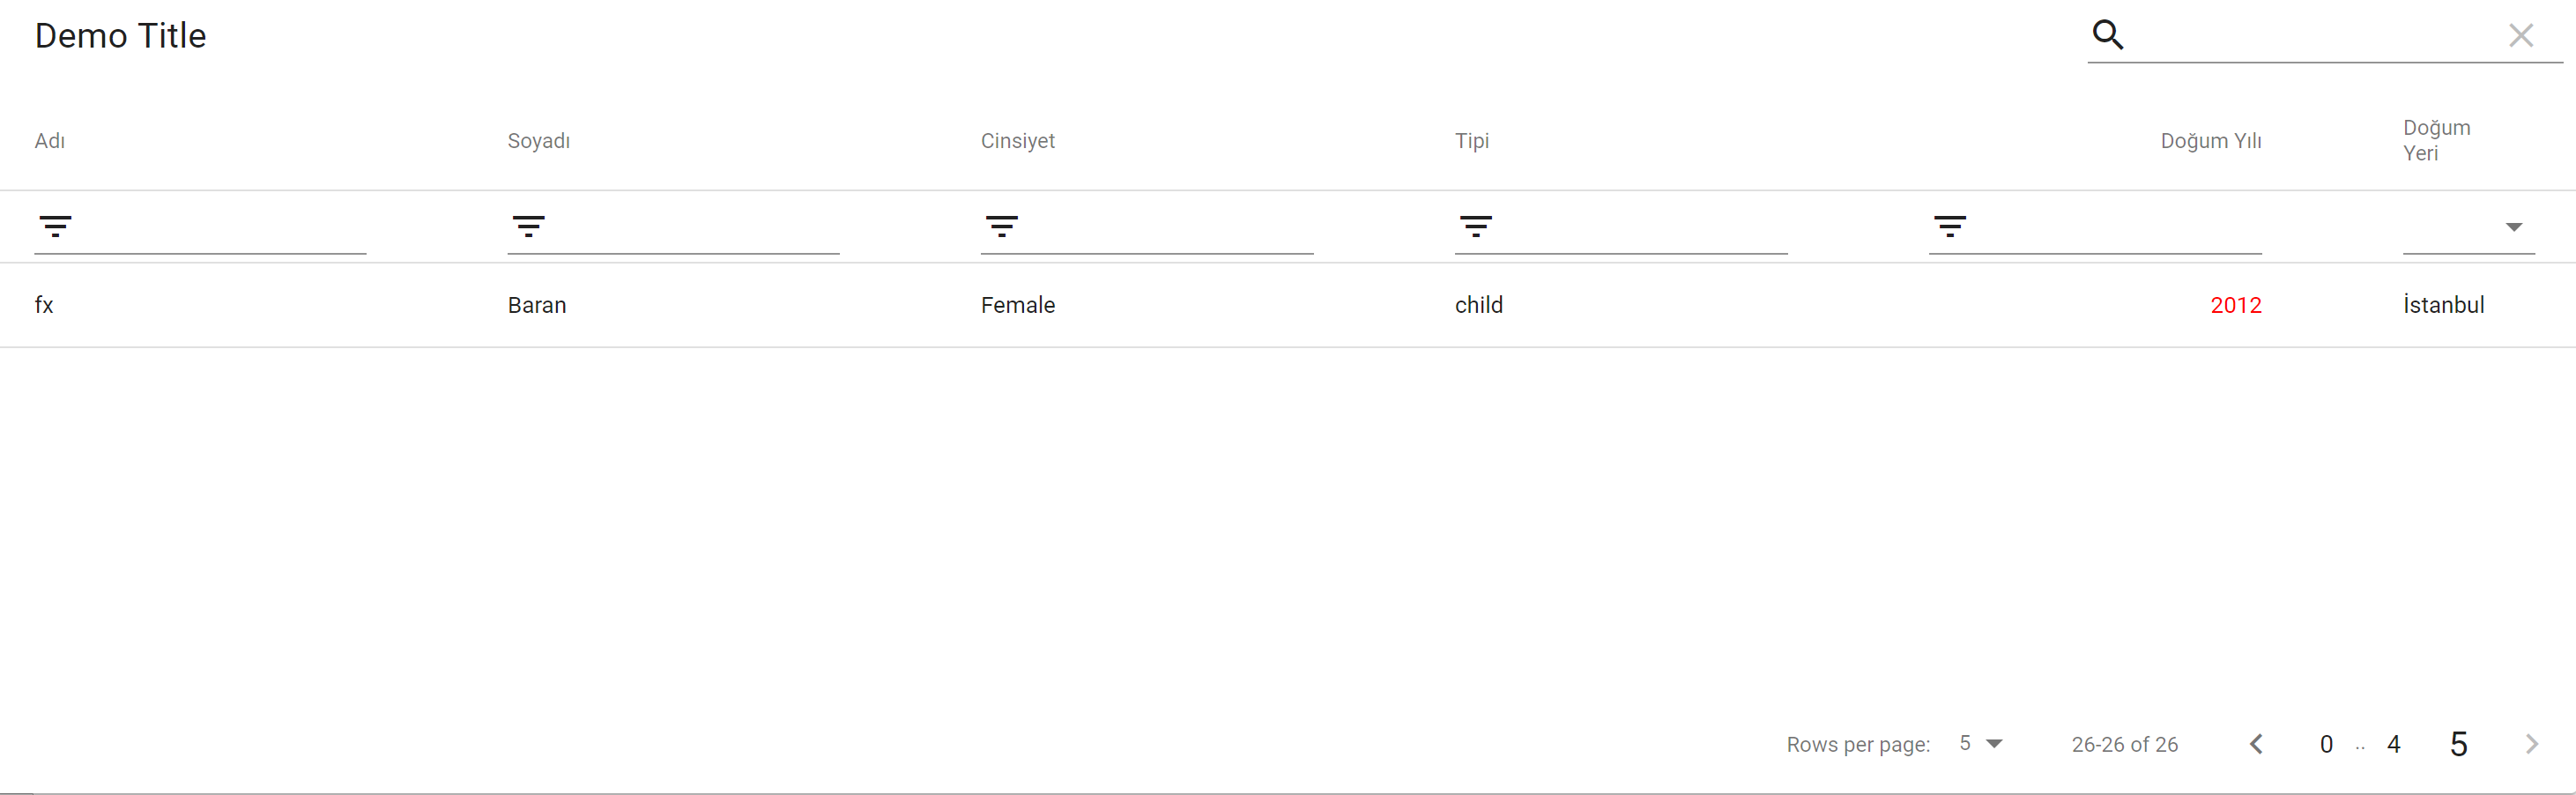
Task: Sort by the Doğum Yılı column header
Action: pos(2211,140)
